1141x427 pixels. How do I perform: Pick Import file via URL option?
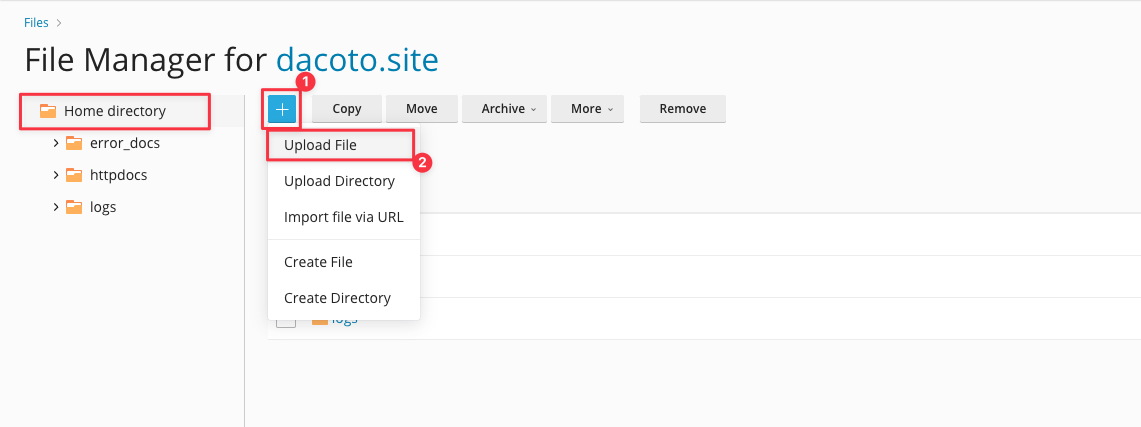[343, 217]
